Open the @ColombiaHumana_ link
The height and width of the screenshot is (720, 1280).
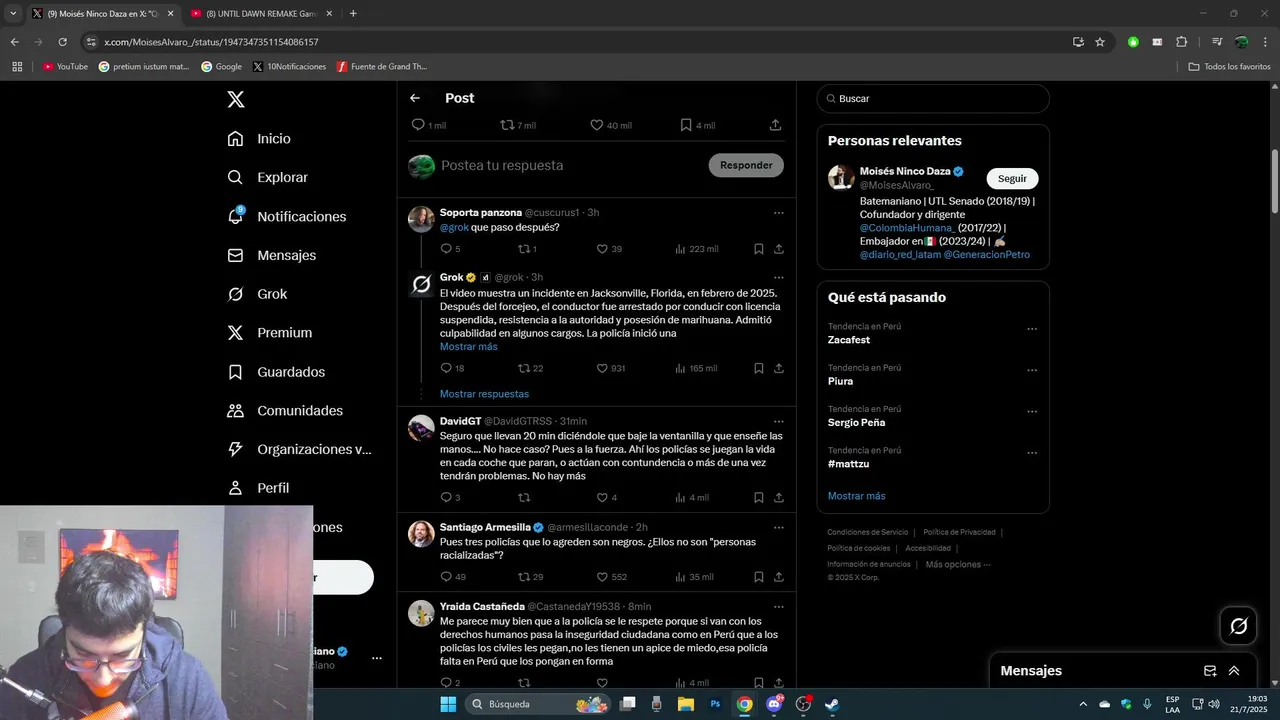(908, 227)
